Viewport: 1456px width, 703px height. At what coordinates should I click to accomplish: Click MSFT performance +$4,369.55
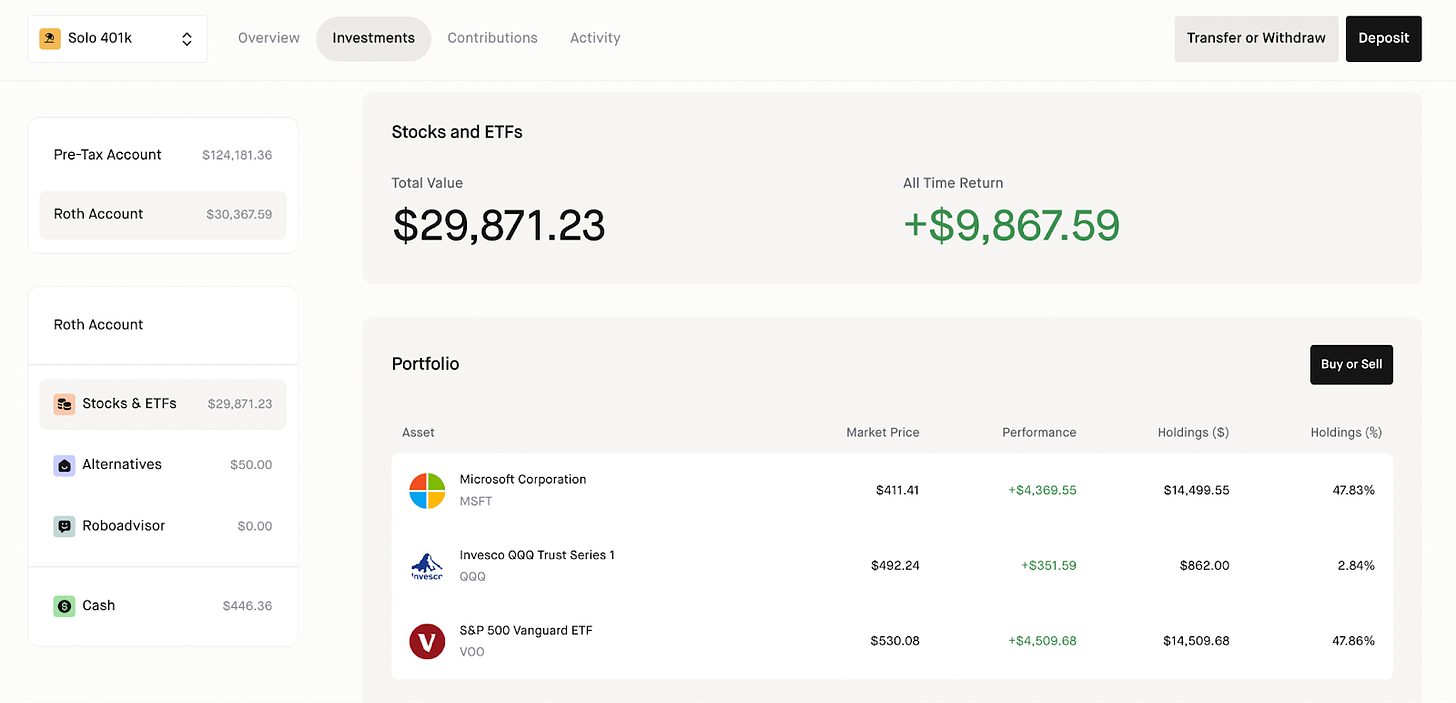pyautogui.click(x=1042, y=490)
